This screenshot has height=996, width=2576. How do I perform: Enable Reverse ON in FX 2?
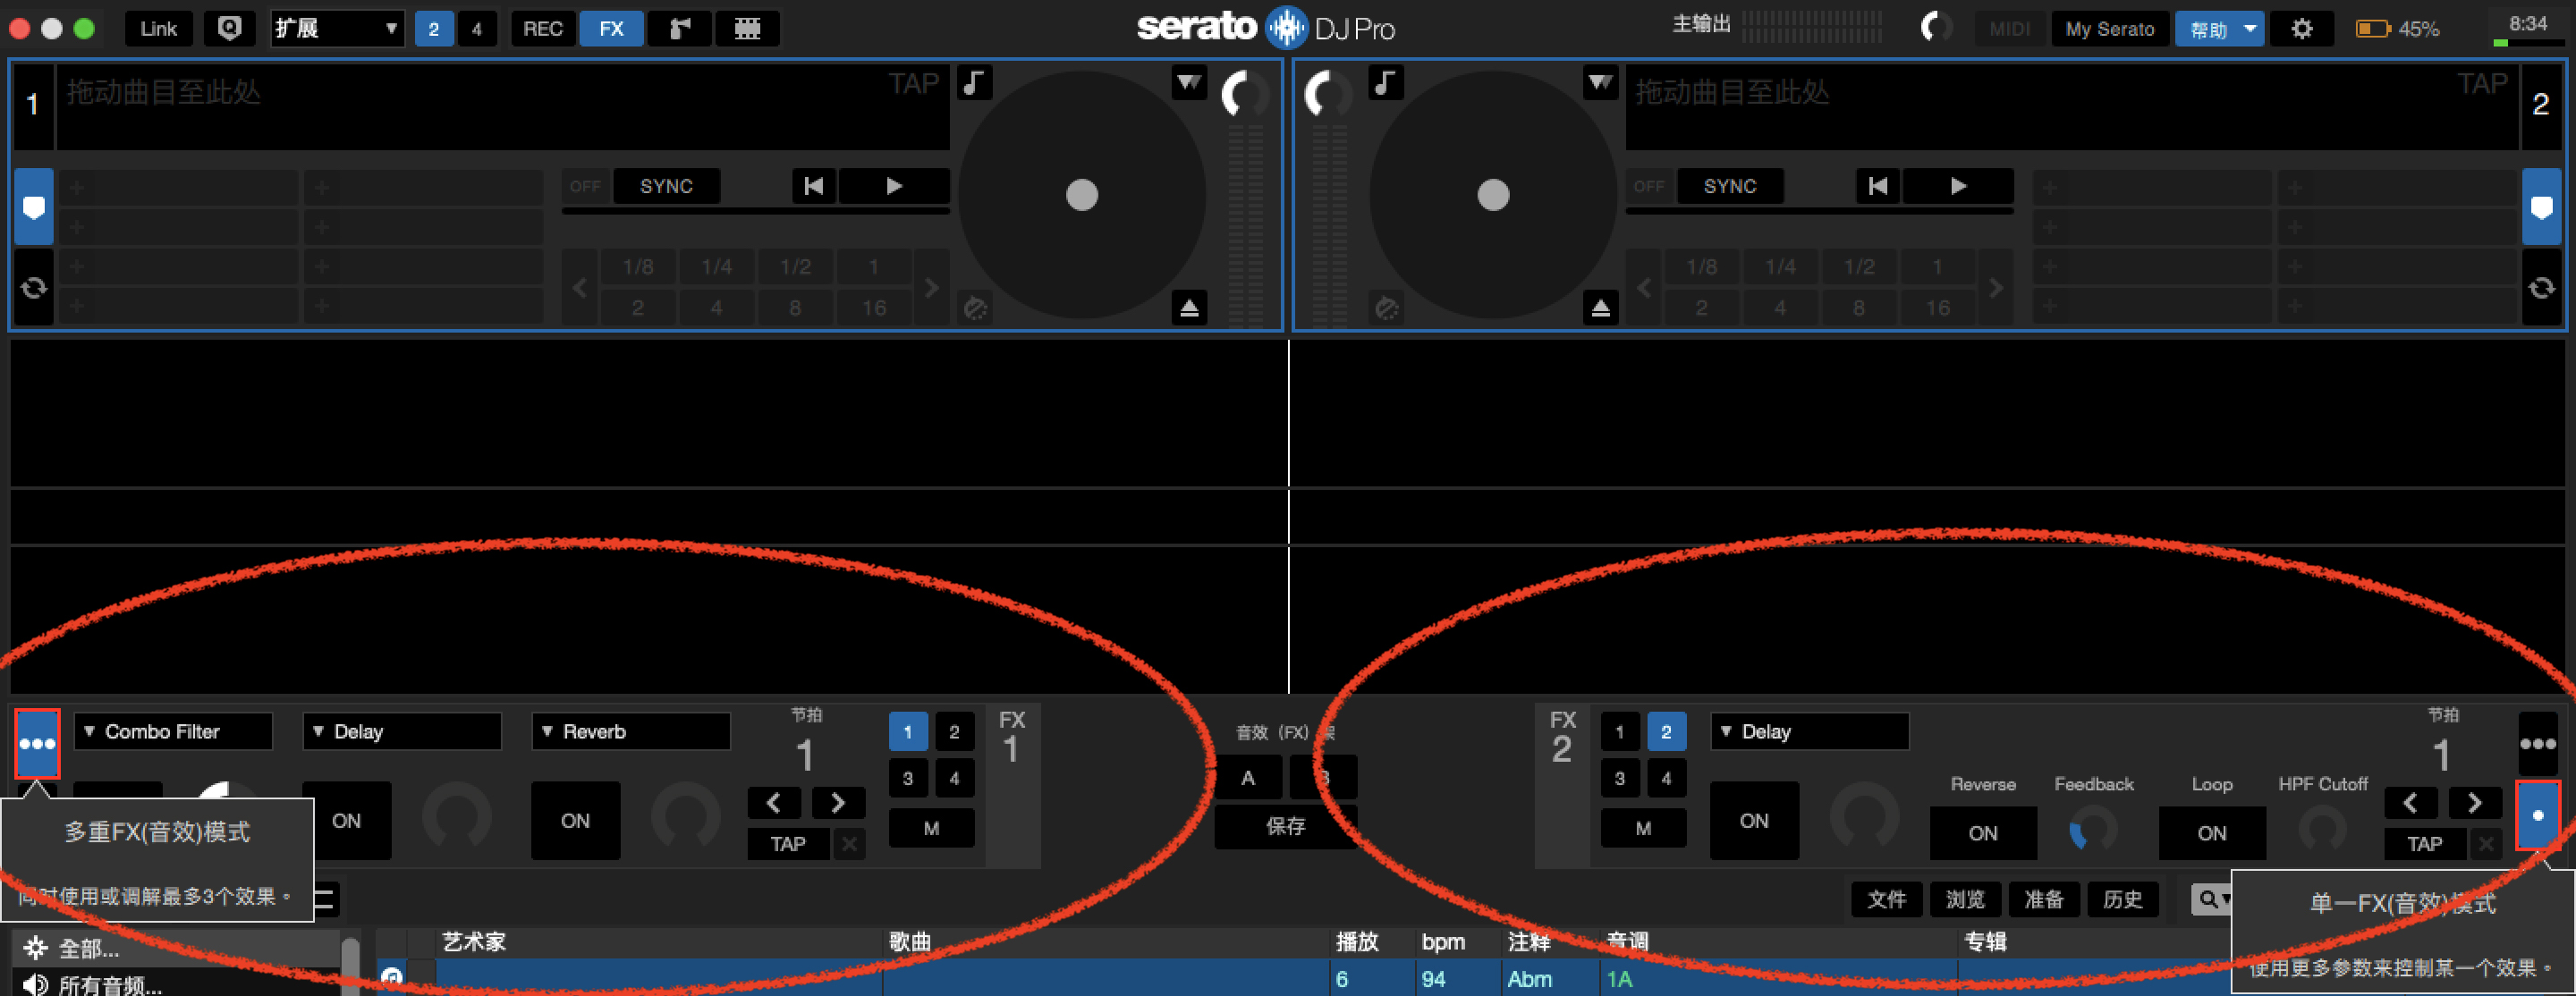[1982, 833]
